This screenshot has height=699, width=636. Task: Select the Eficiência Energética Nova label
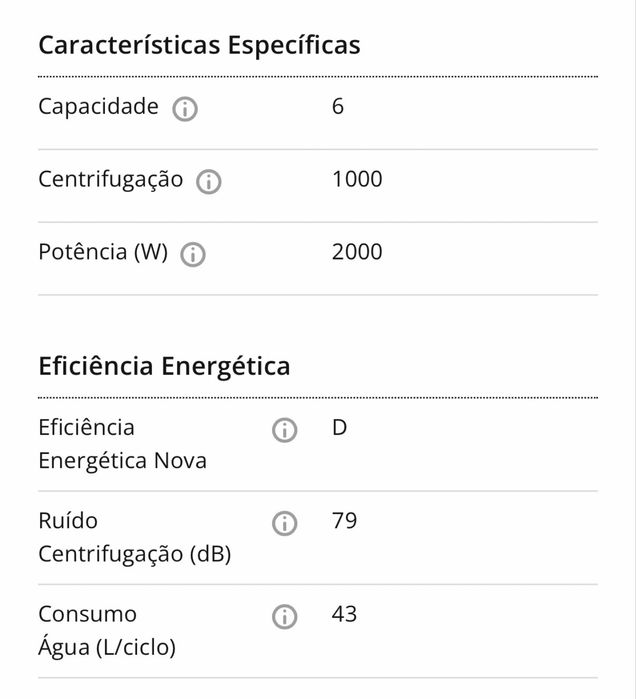click(122, 444)
